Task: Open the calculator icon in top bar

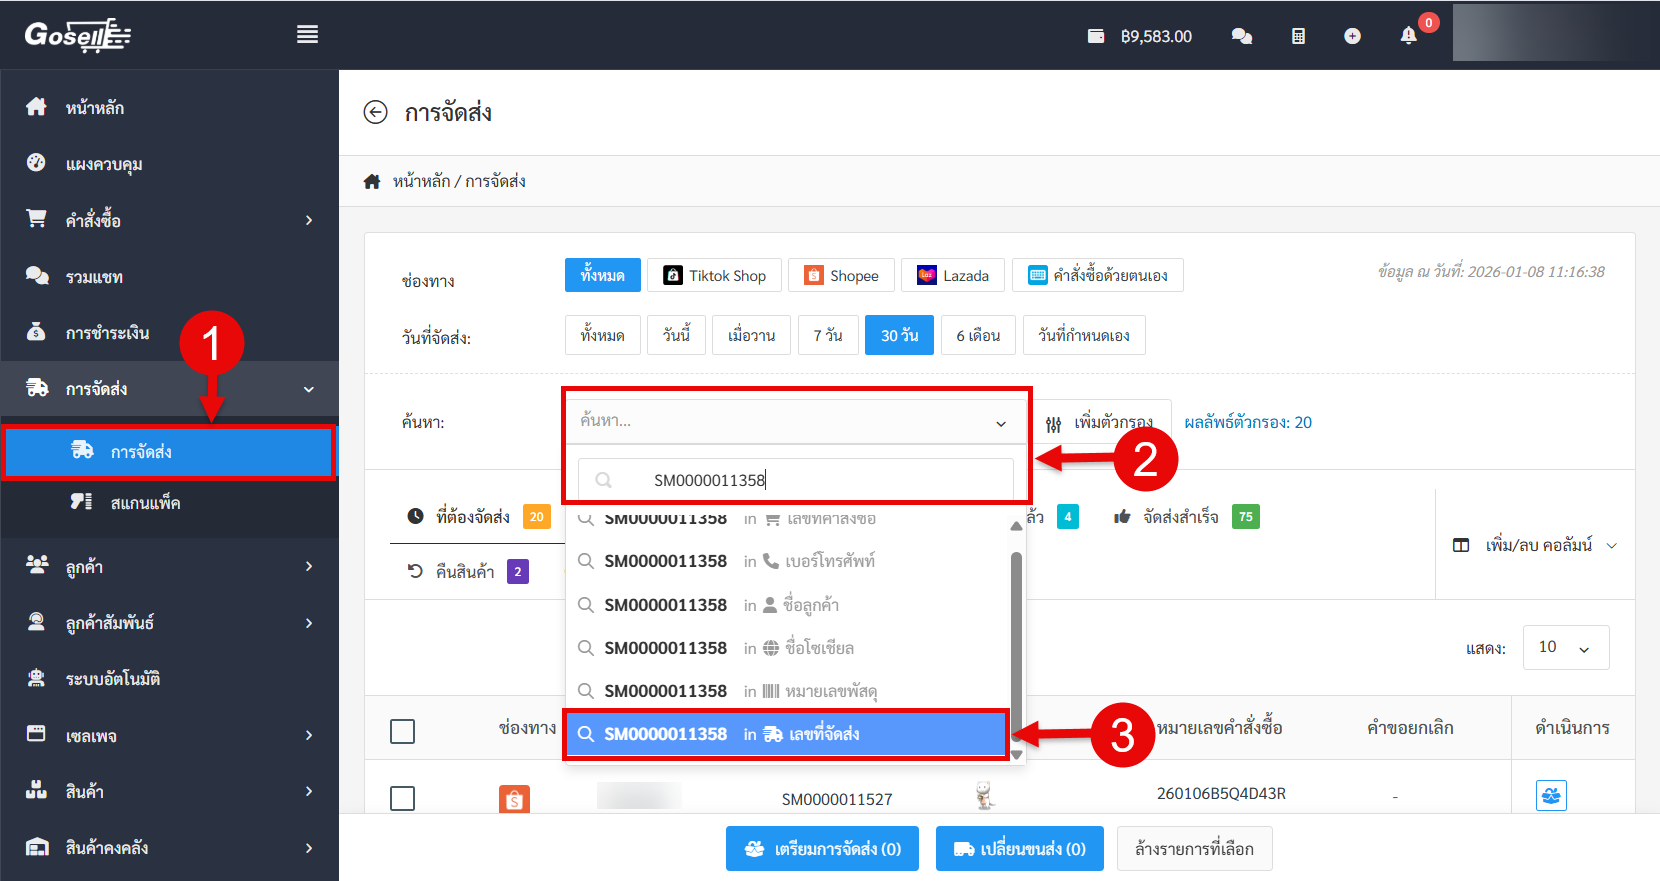Action: [x=1298, y=36]
